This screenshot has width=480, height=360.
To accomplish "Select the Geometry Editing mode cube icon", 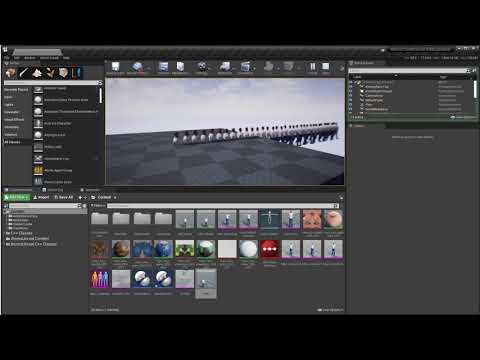I will pos(63,72).
